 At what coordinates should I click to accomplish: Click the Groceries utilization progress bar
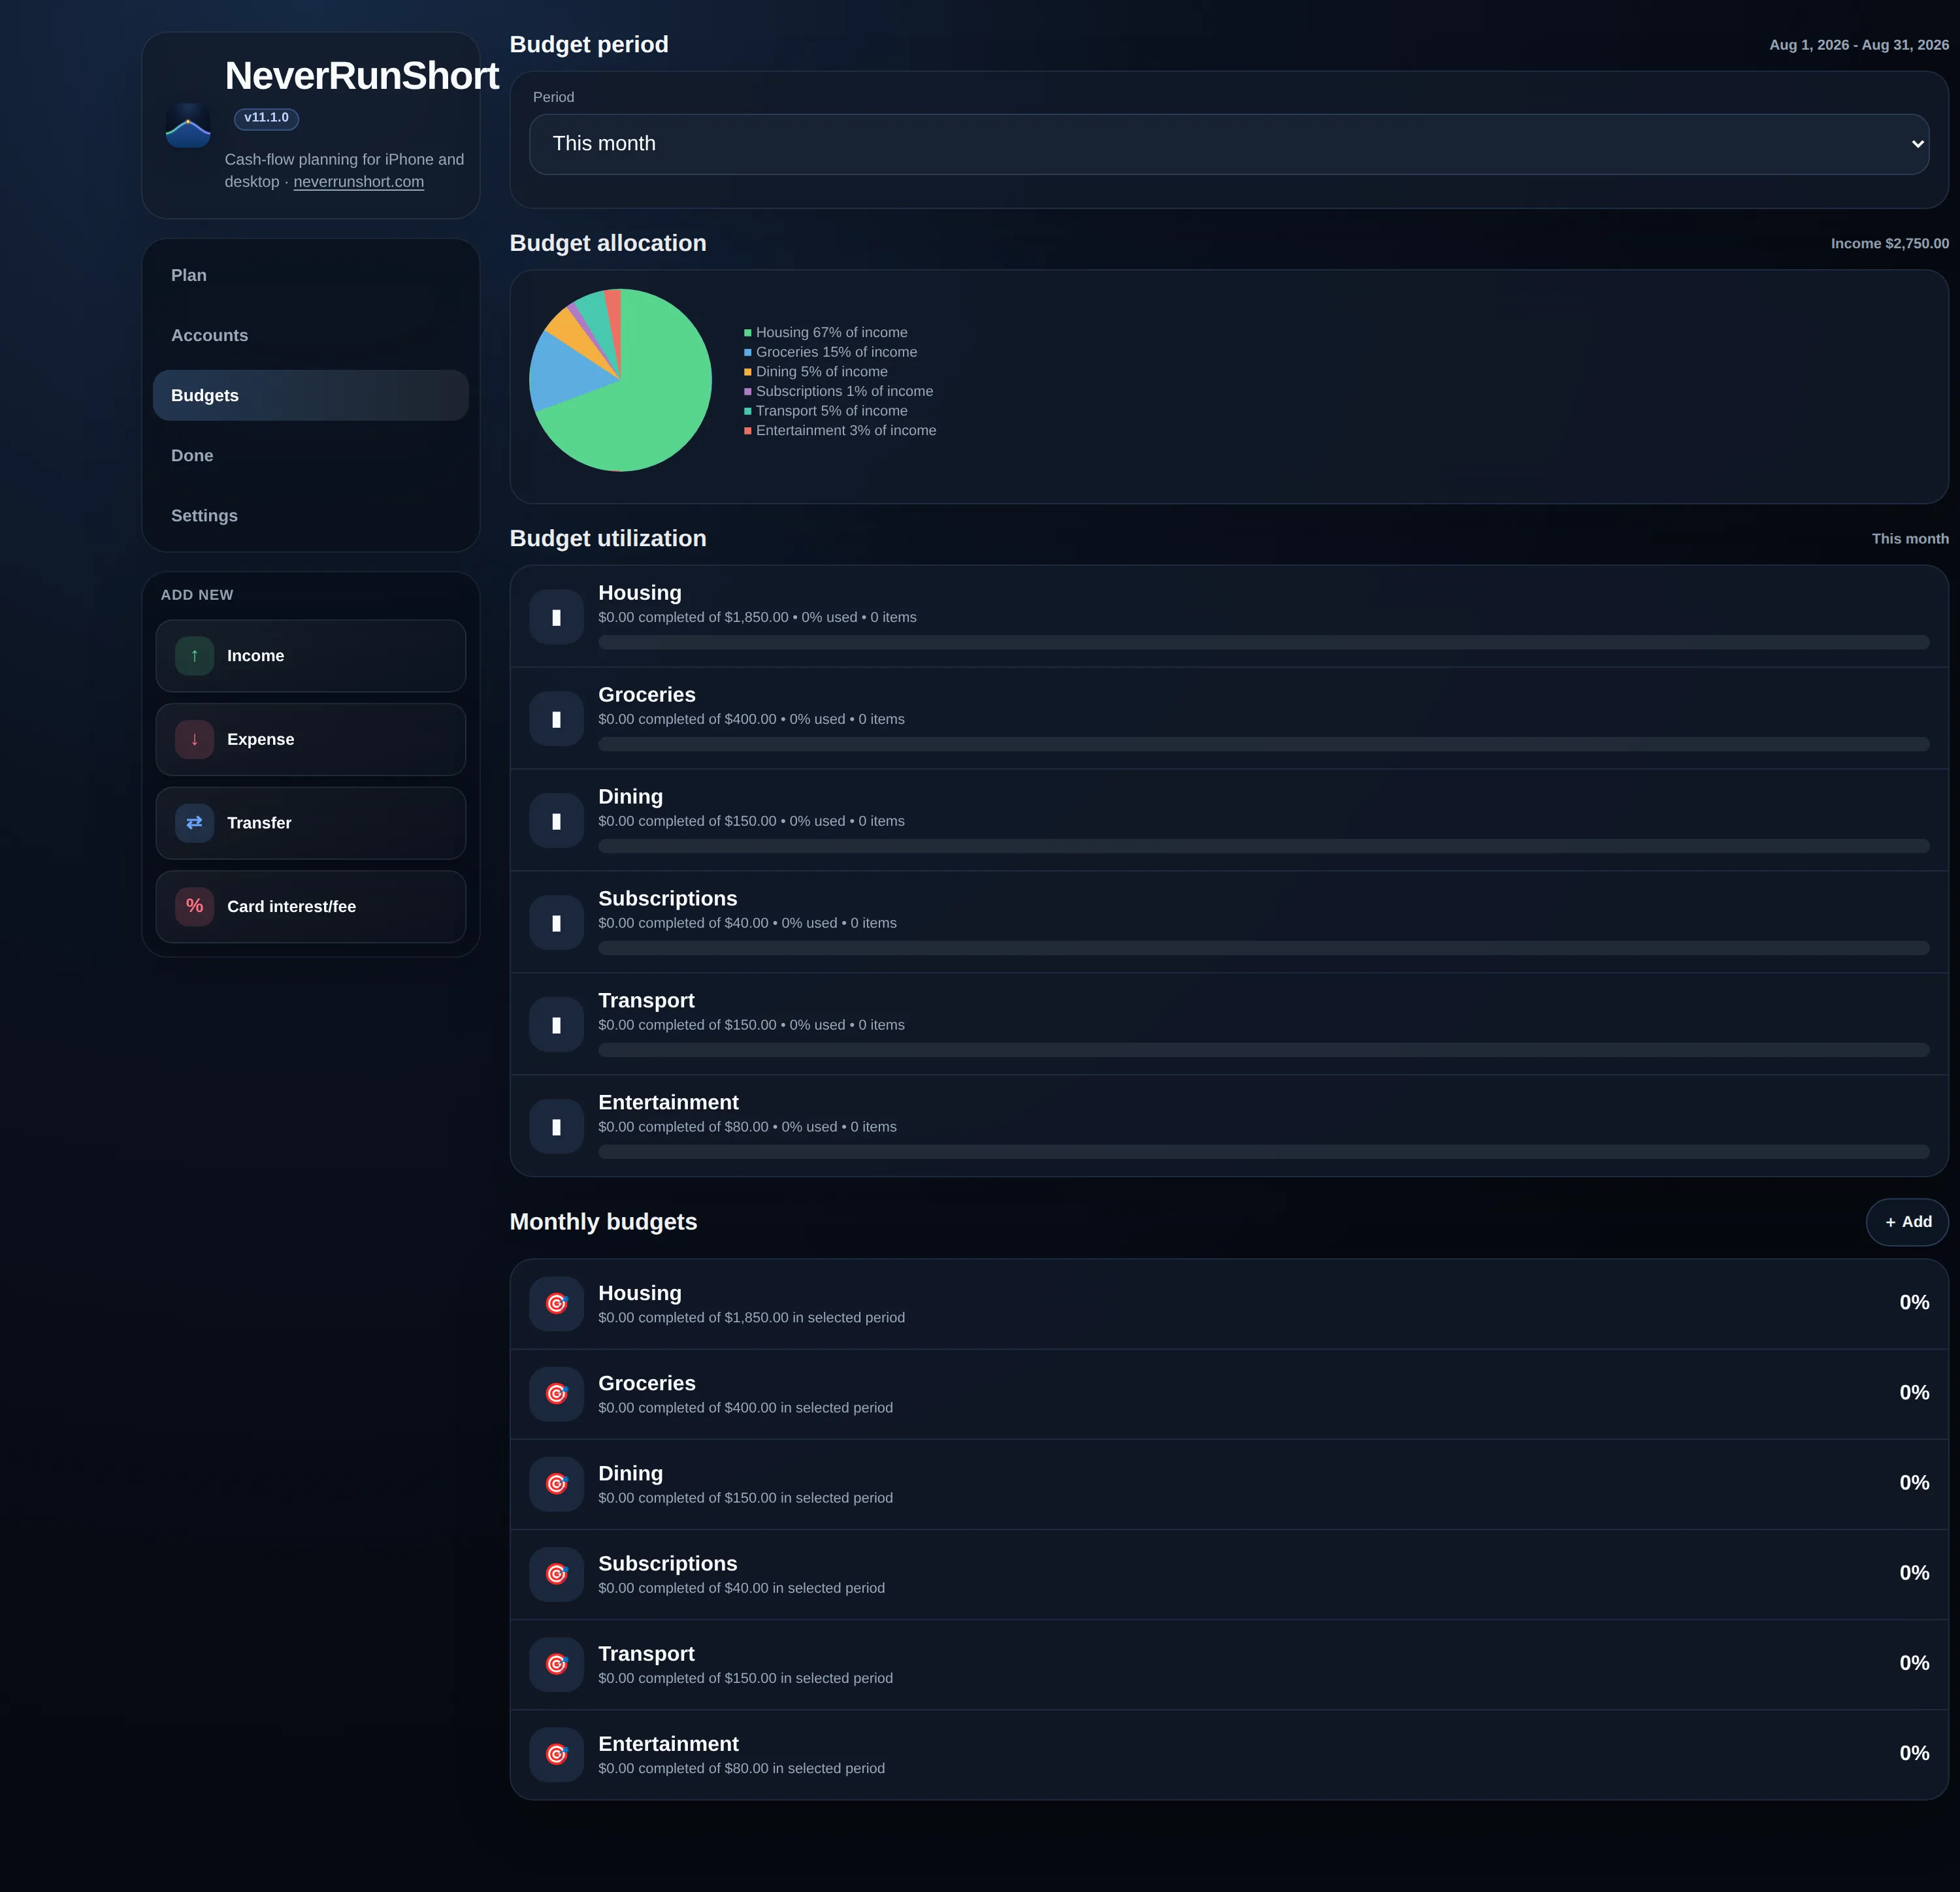click(1264, 744)
